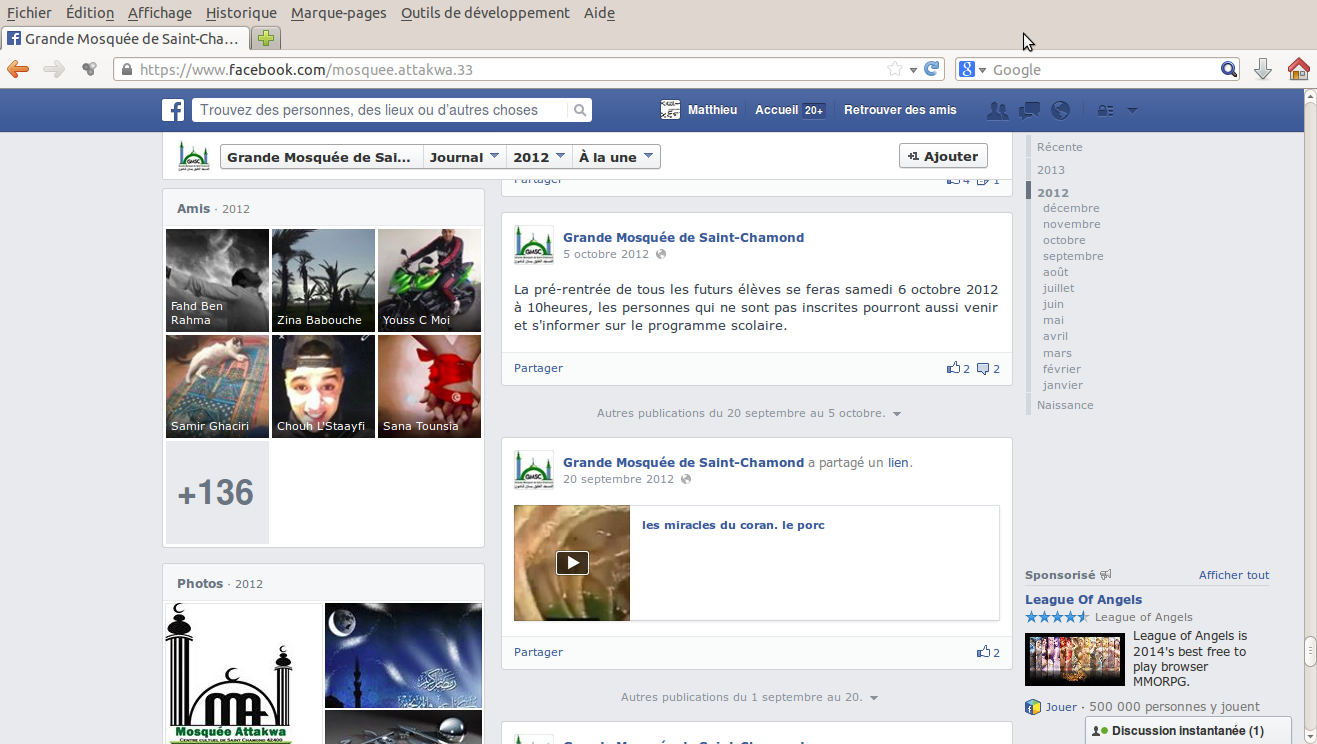Click Google search magnifier icon

click(x=1229, y=69)
